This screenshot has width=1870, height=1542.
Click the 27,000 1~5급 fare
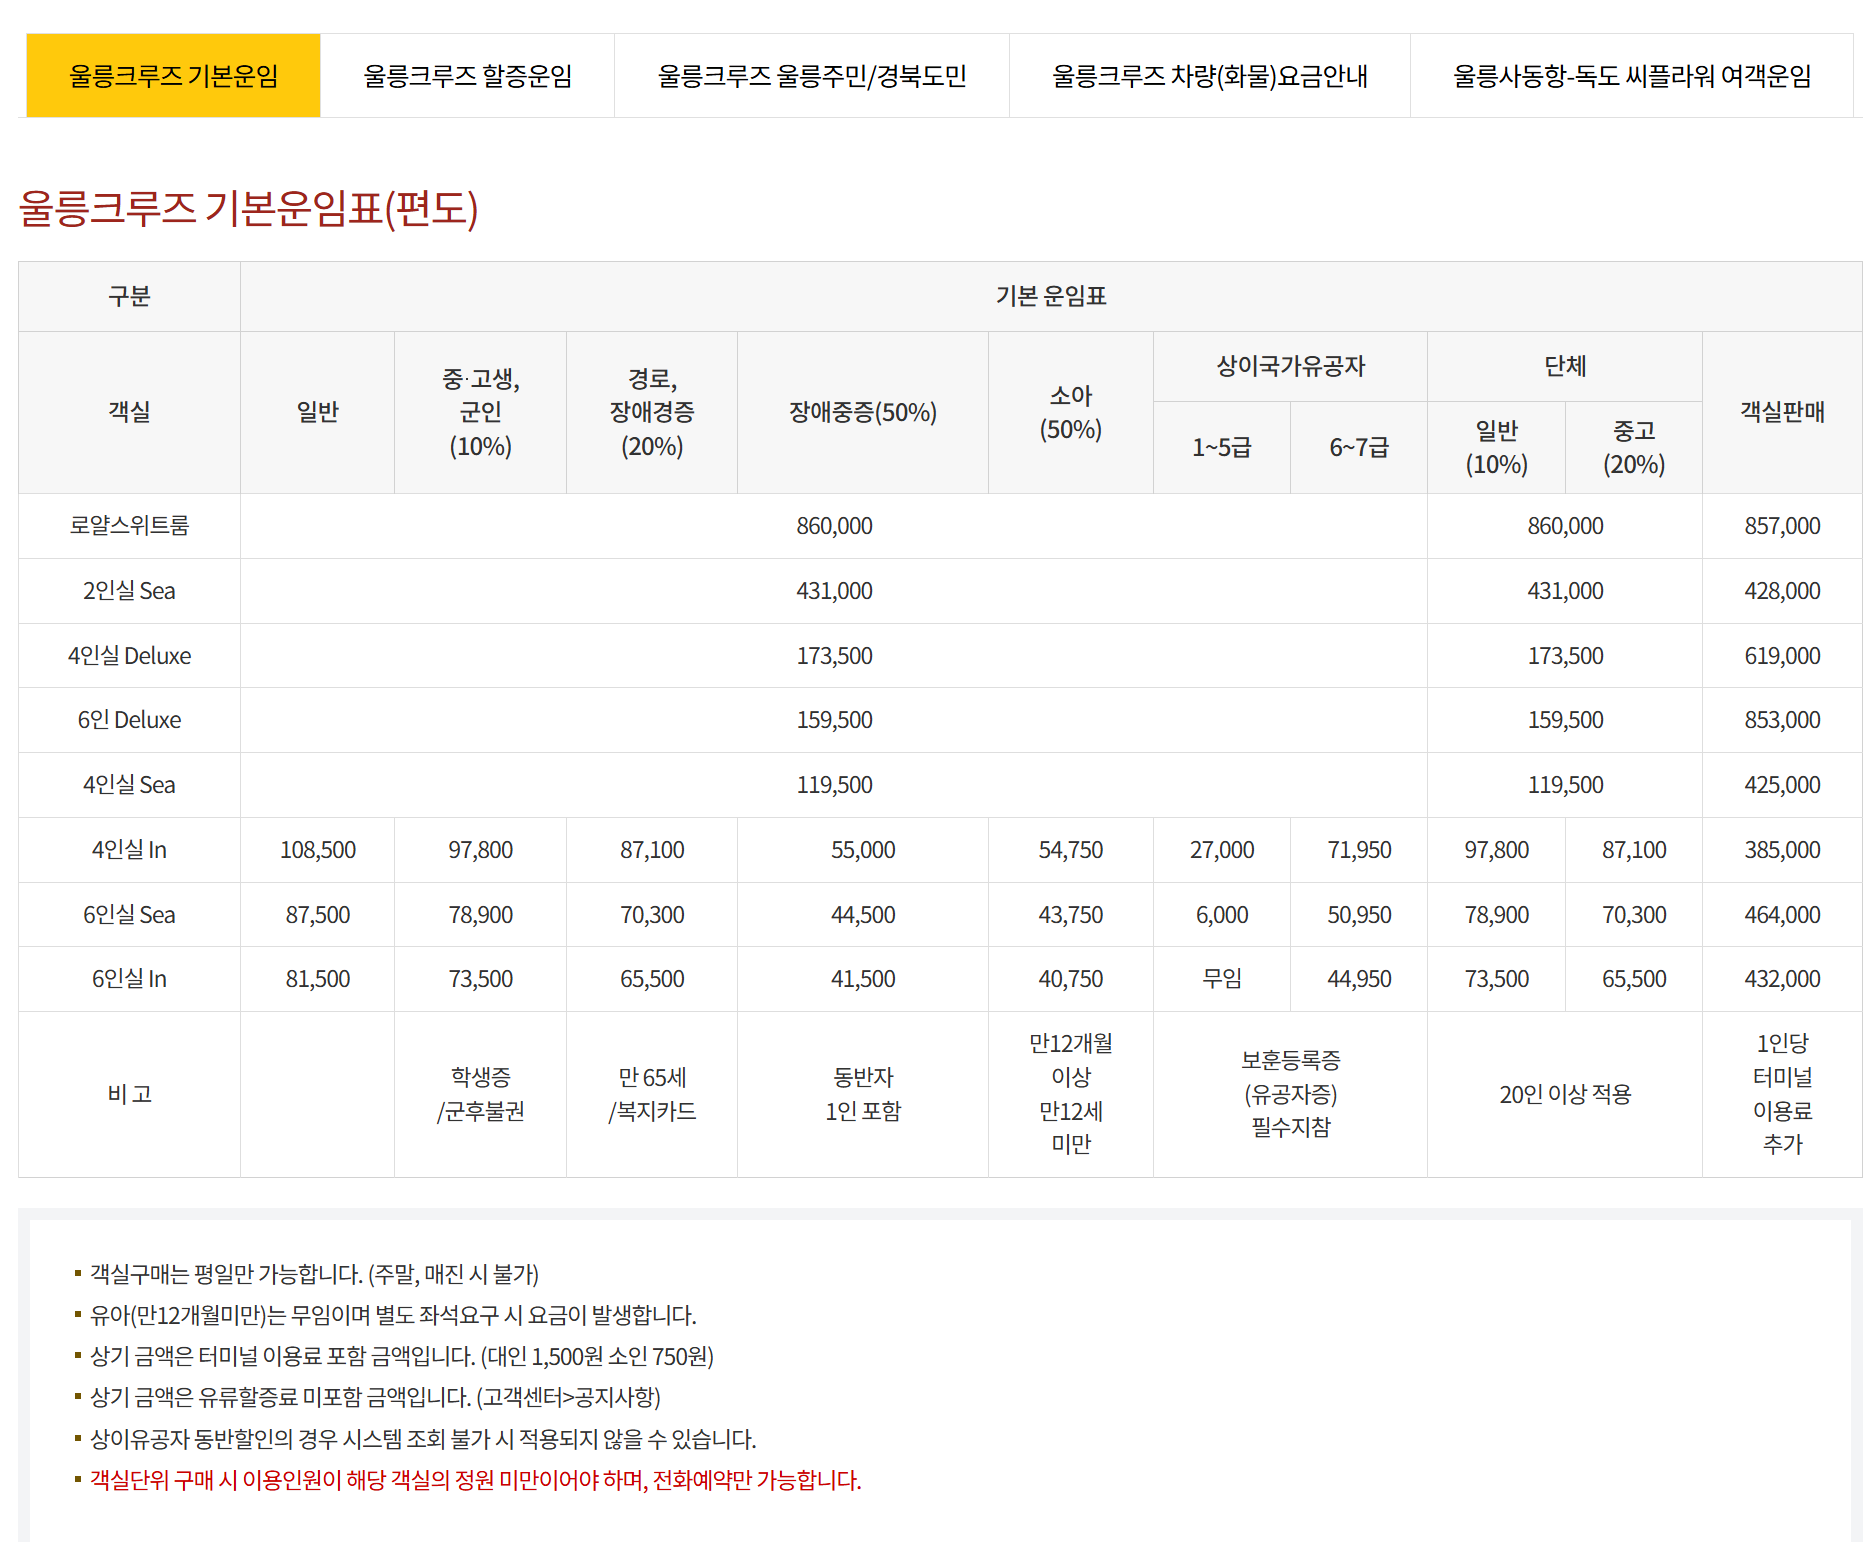pos(1222,850)
